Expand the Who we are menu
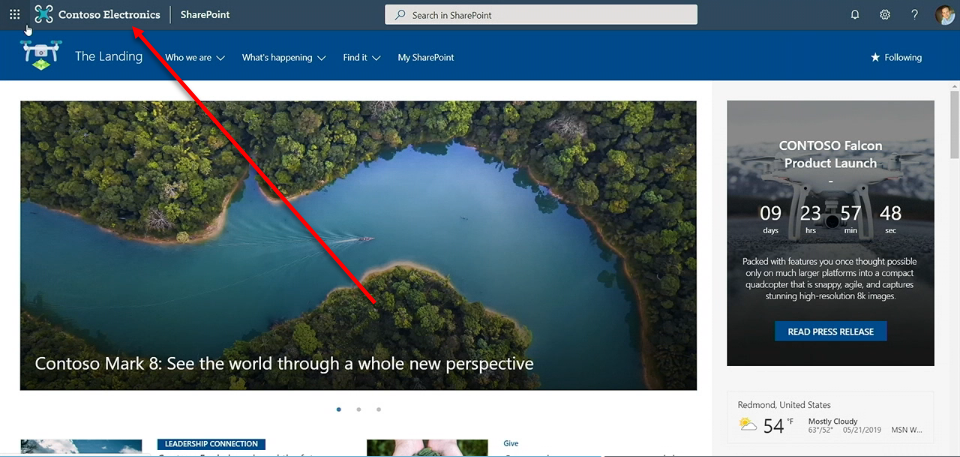 tap(194, 58)
